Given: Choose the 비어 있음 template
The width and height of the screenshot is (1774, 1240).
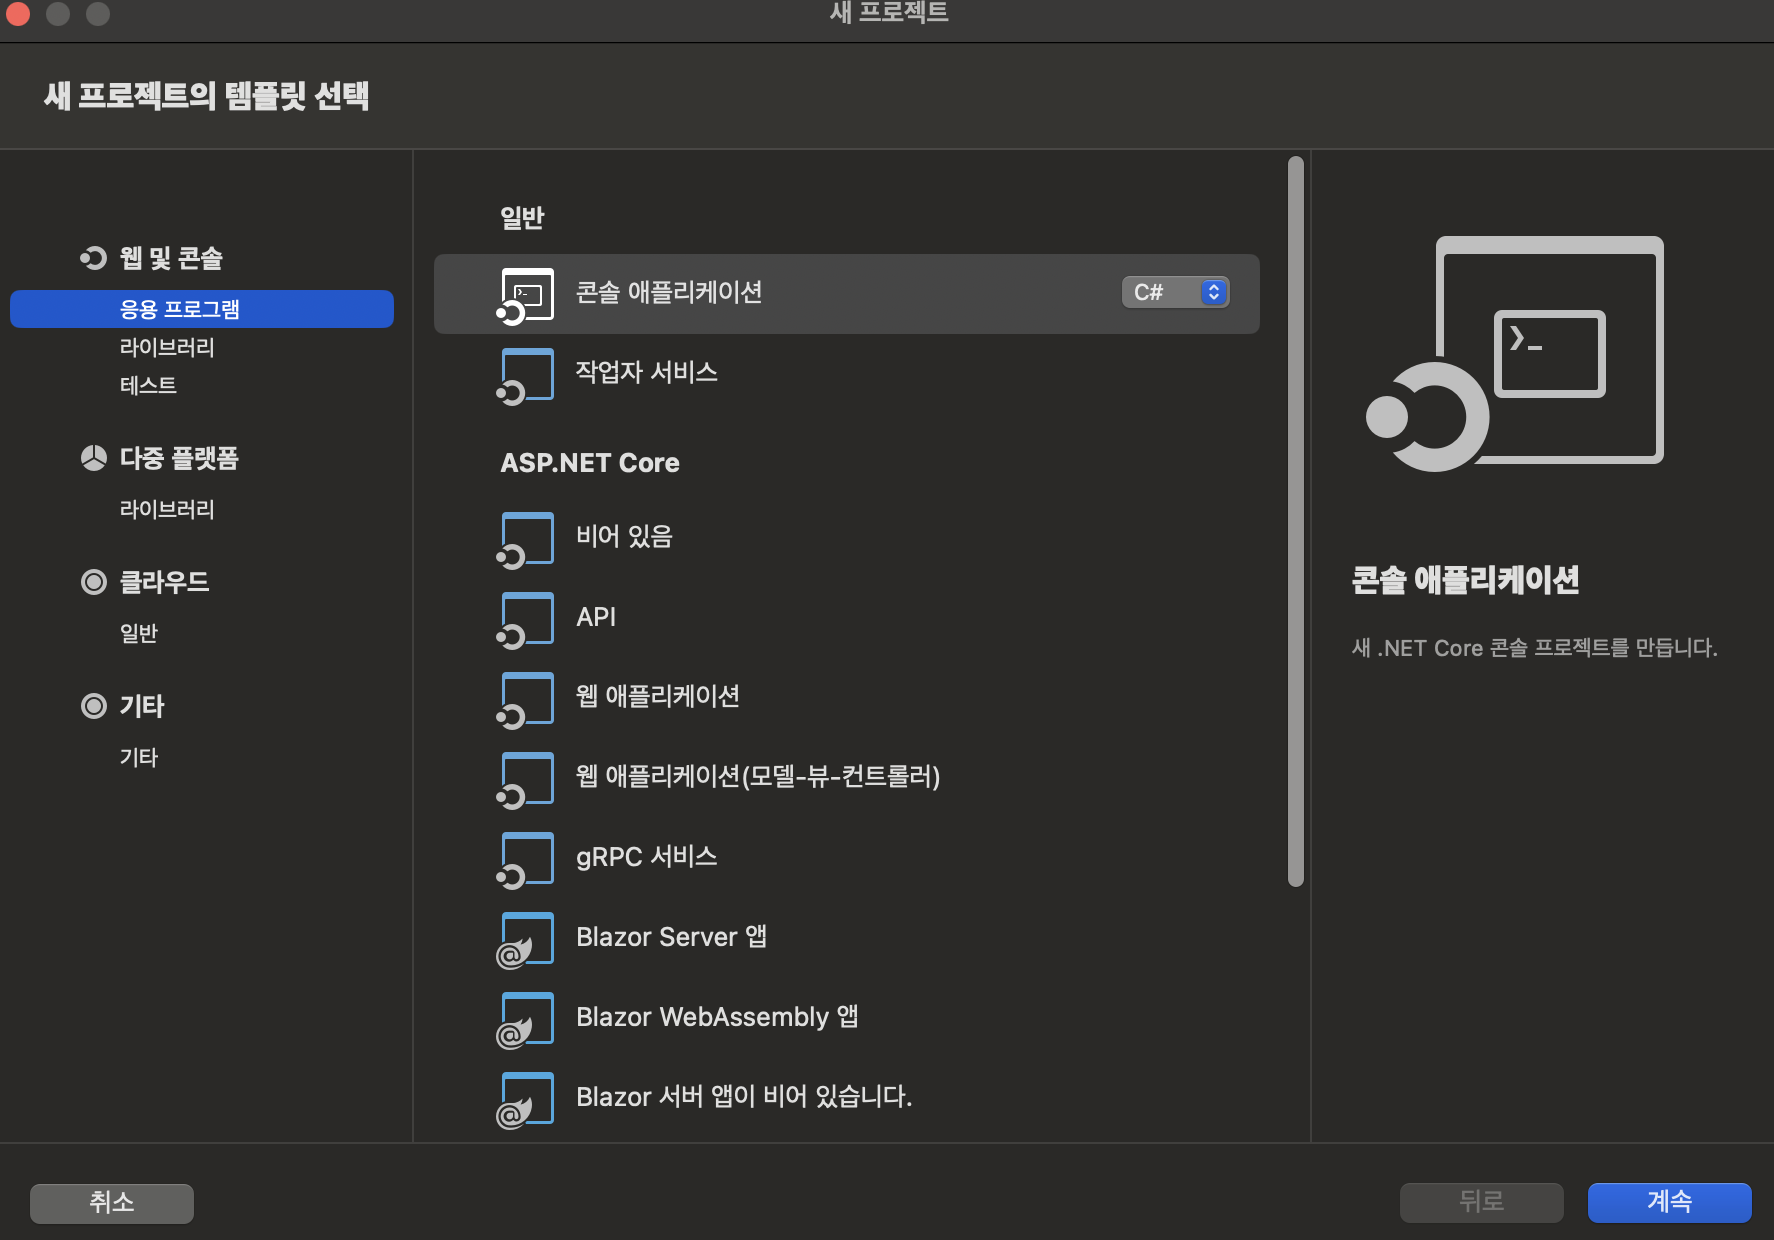Looking at the screenshot, I should [x=847, y=538].
